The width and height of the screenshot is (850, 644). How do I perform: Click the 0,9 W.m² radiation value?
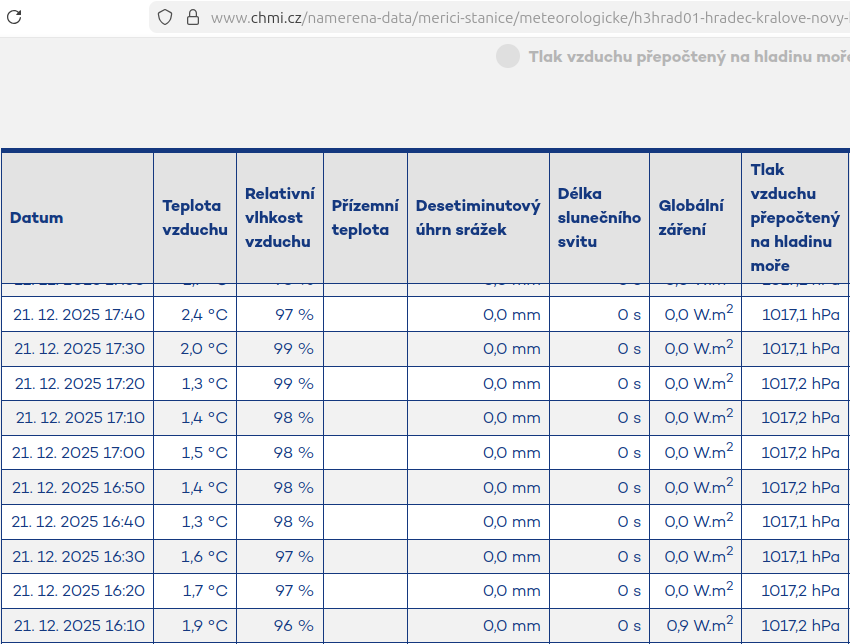click(x=699, y=625)
